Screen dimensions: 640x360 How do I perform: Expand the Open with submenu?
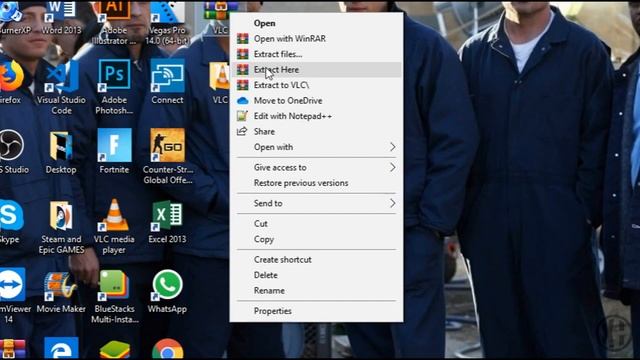(x=316, y=147)
